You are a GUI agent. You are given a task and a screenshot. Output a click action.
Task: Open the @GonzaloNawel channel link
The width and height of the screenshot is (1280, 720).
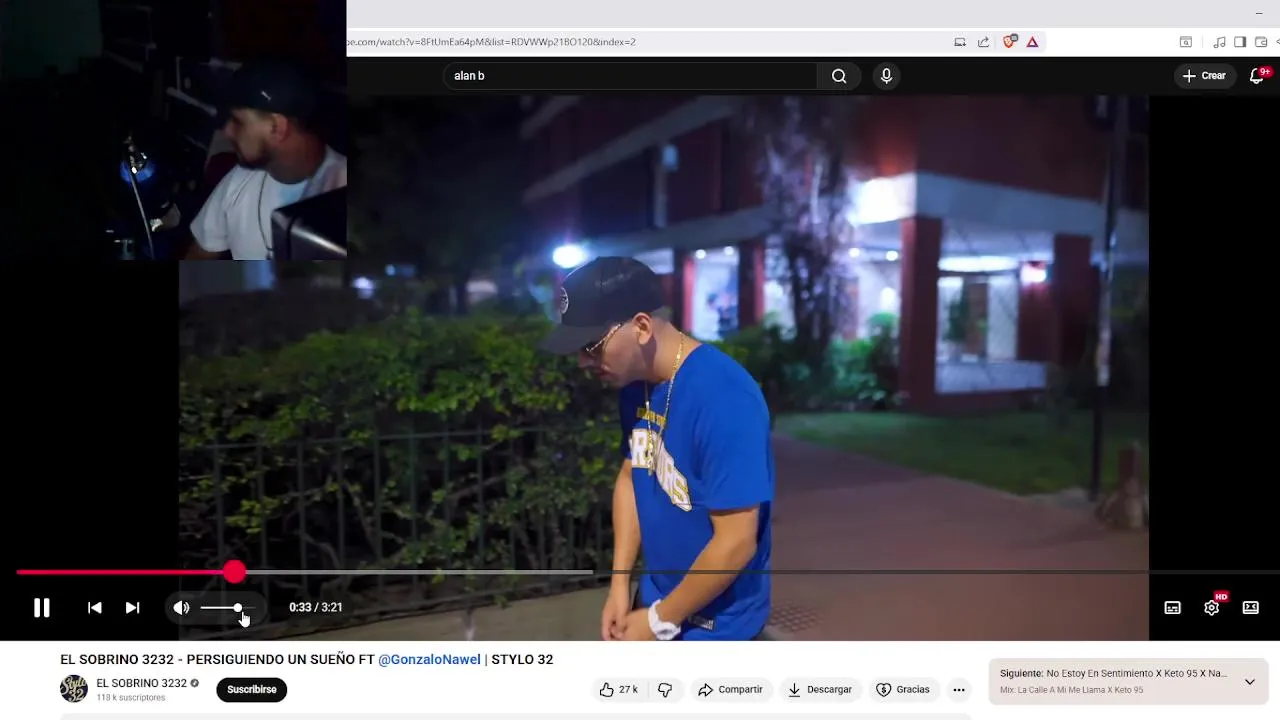(x=429, y=659)
